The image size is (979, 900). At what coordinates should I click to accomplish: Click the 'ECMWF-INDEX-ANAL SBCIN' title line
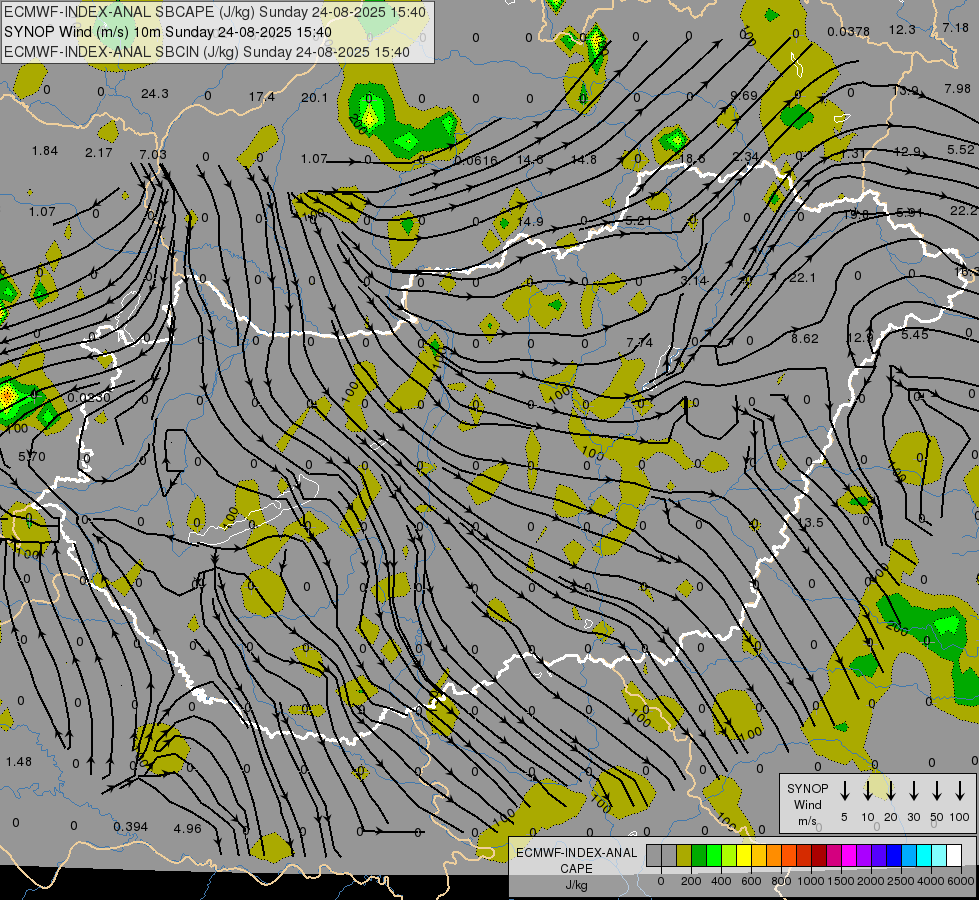(207, 52)
